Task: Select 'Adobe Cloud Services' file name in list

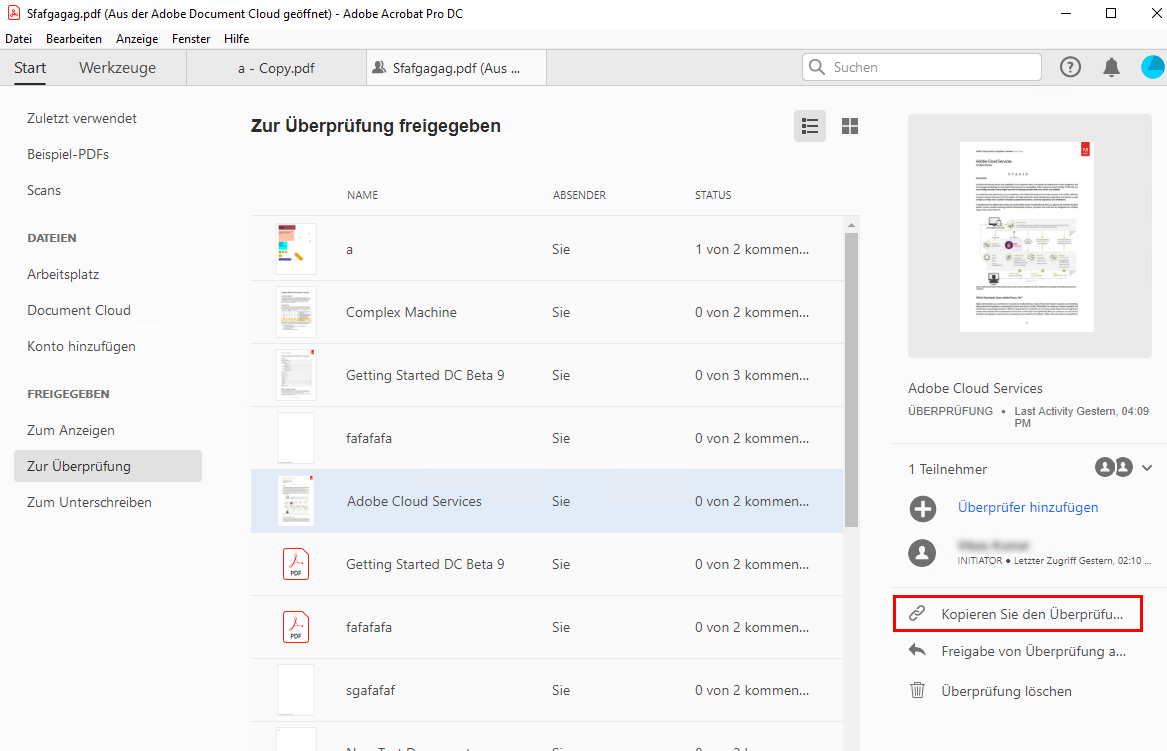Action: coord(414,502)
